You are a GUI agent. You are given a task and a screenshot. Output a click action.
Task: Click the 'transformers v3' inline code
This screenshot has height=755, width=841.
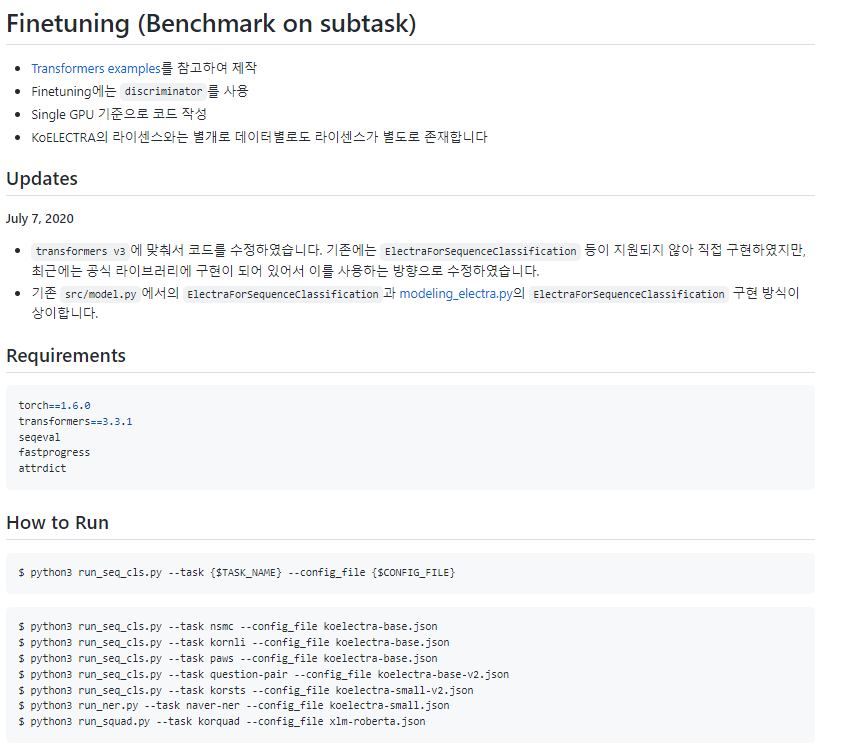80,251
